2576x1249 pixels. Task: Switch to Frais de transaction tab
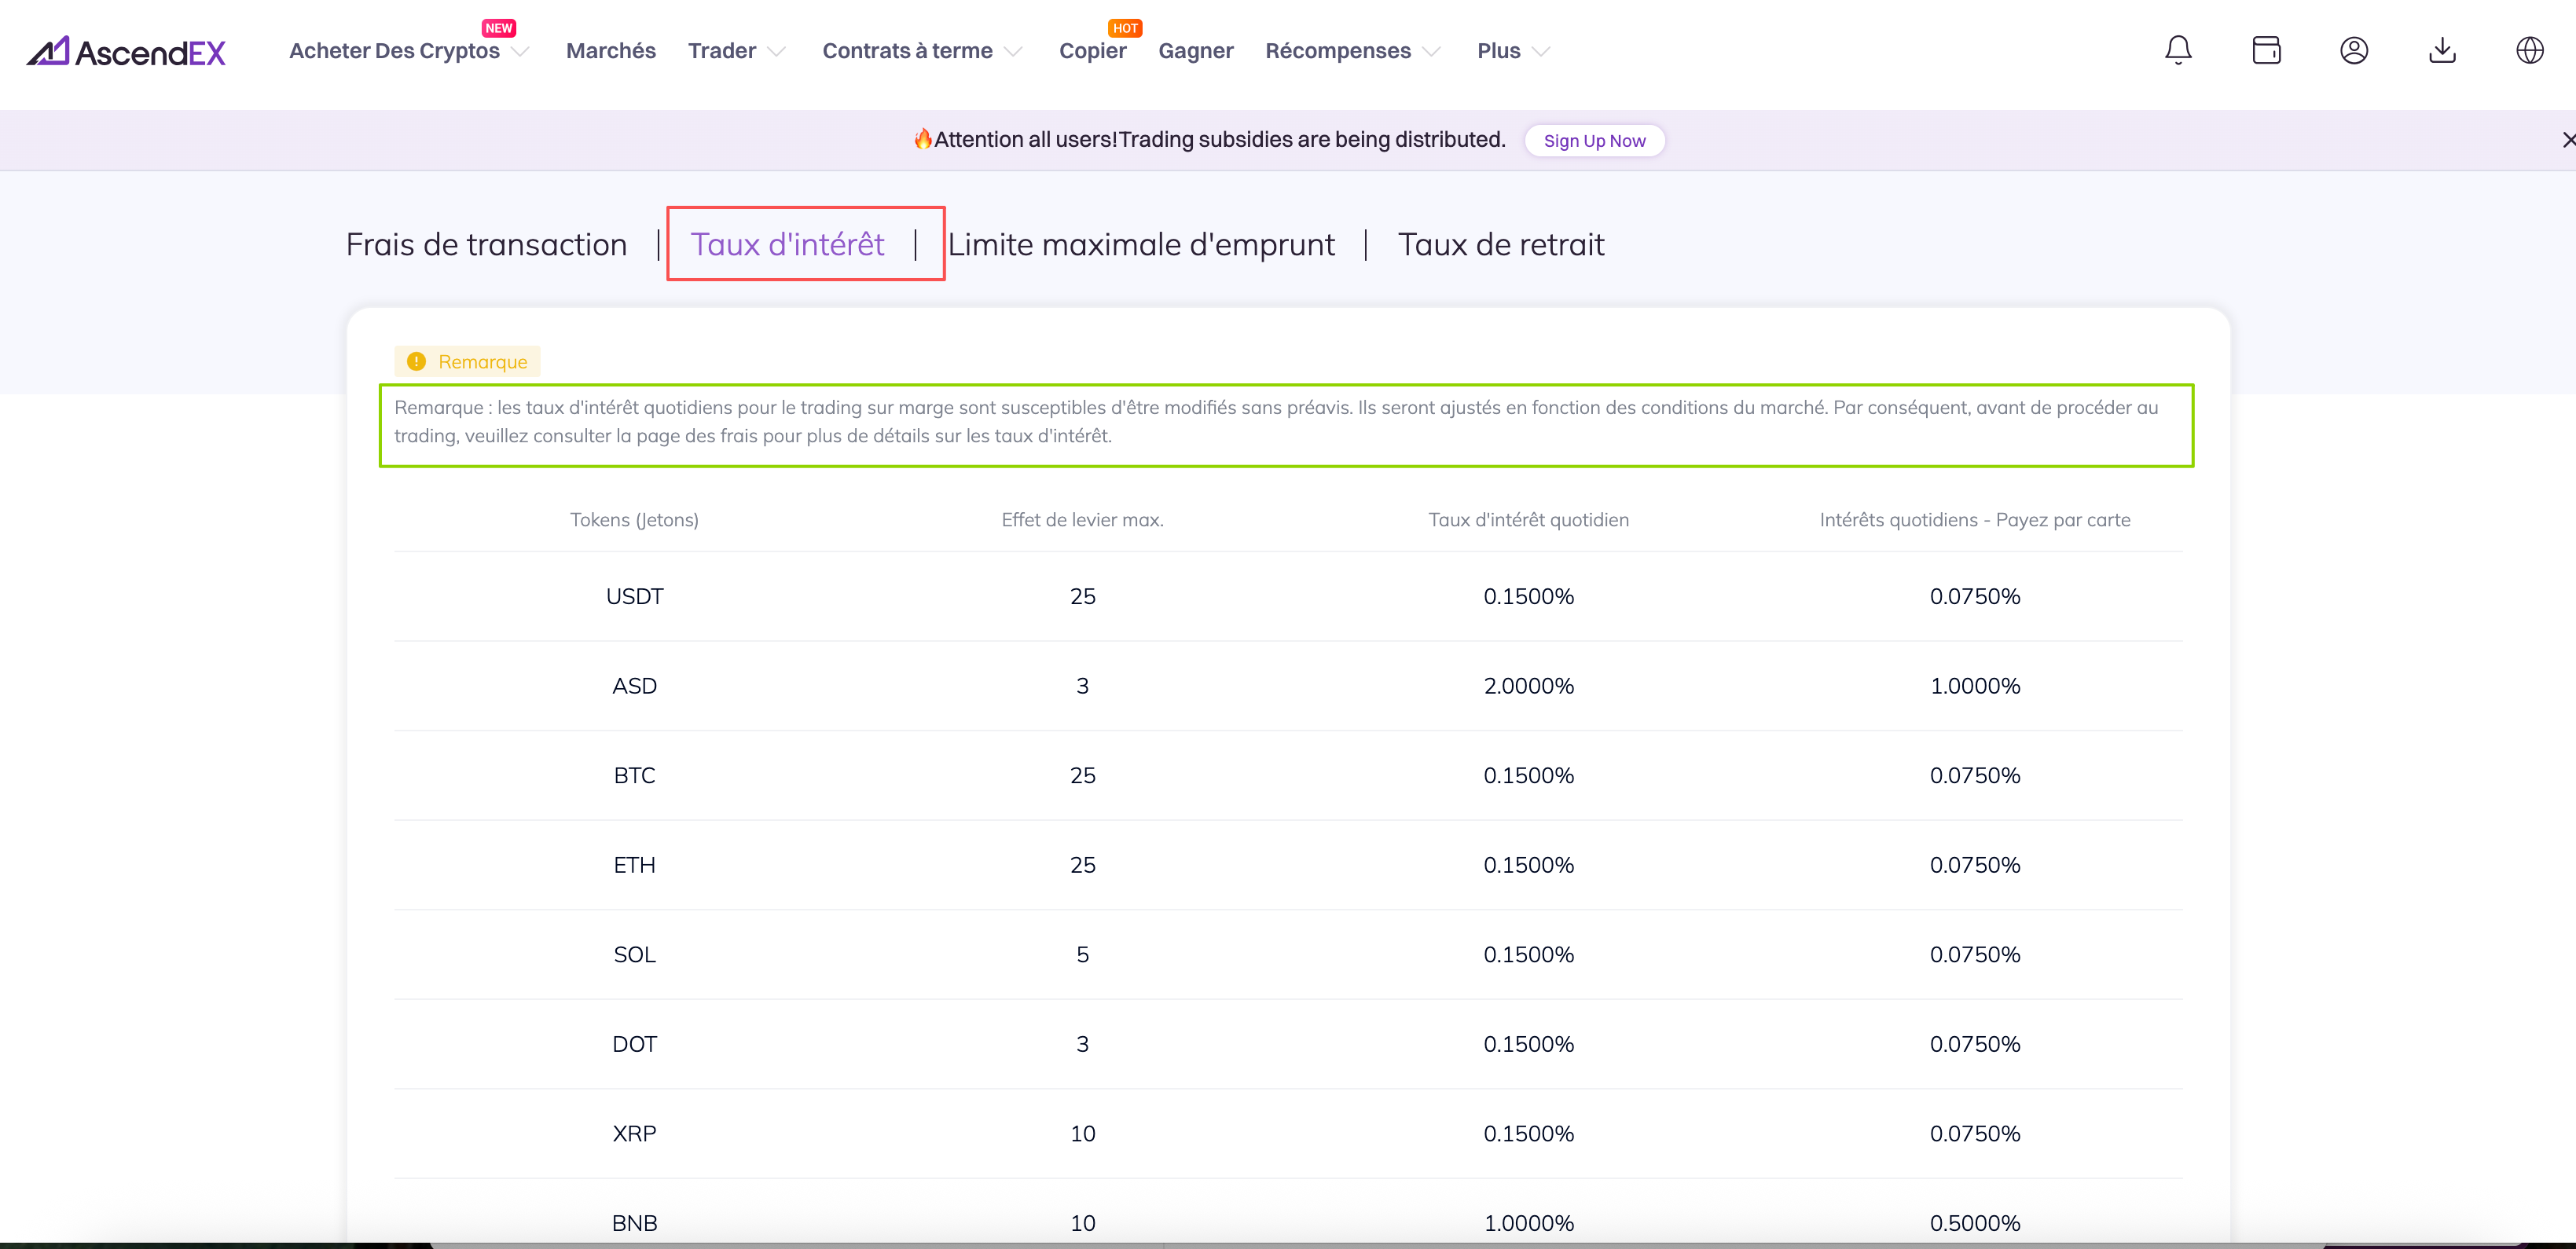[x=486, y=245]
